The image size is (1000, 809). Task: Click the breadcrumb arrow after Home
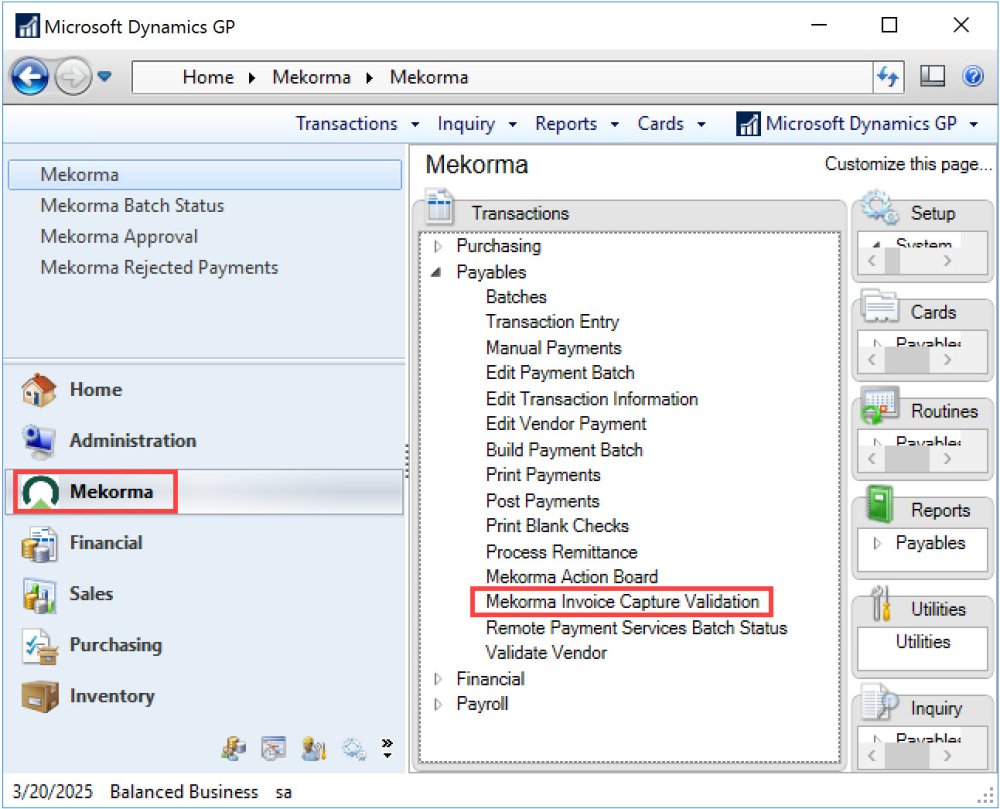pyautogui.click(x=252, y=78)
